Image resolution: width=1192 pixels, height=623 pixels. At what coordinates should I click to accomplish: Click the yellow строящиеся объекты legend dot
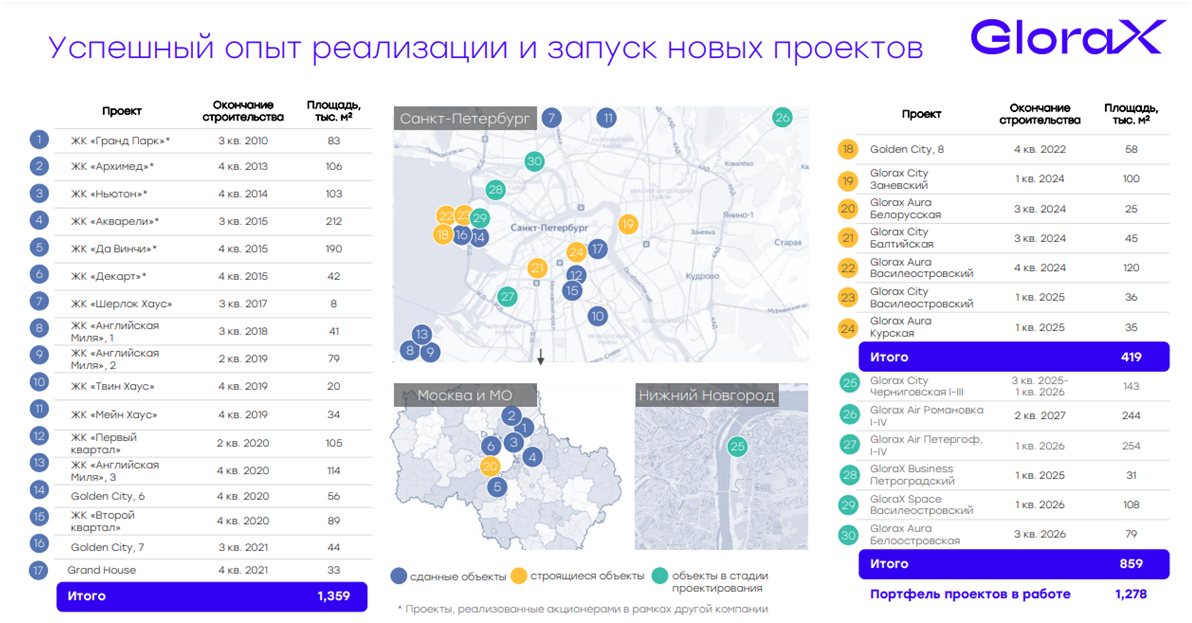coord(518,576)
